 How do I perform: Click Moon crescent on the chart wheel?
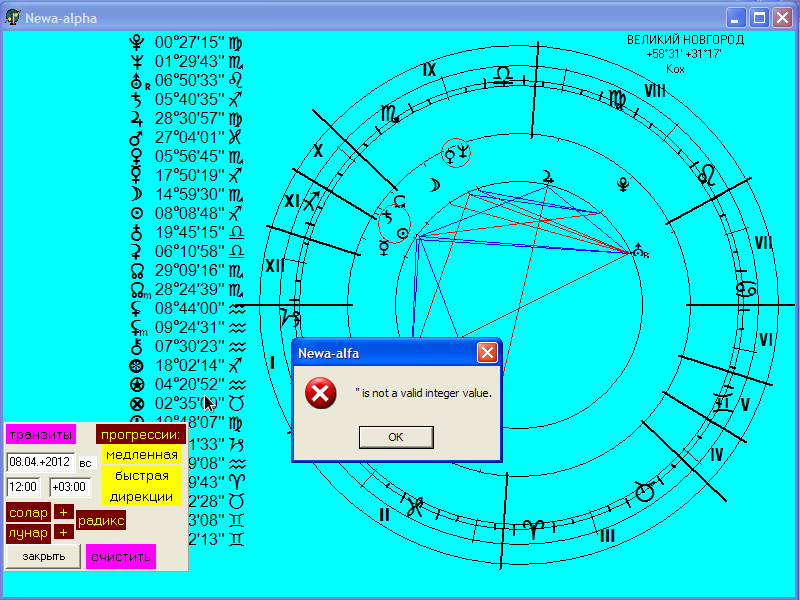point(435,185)
